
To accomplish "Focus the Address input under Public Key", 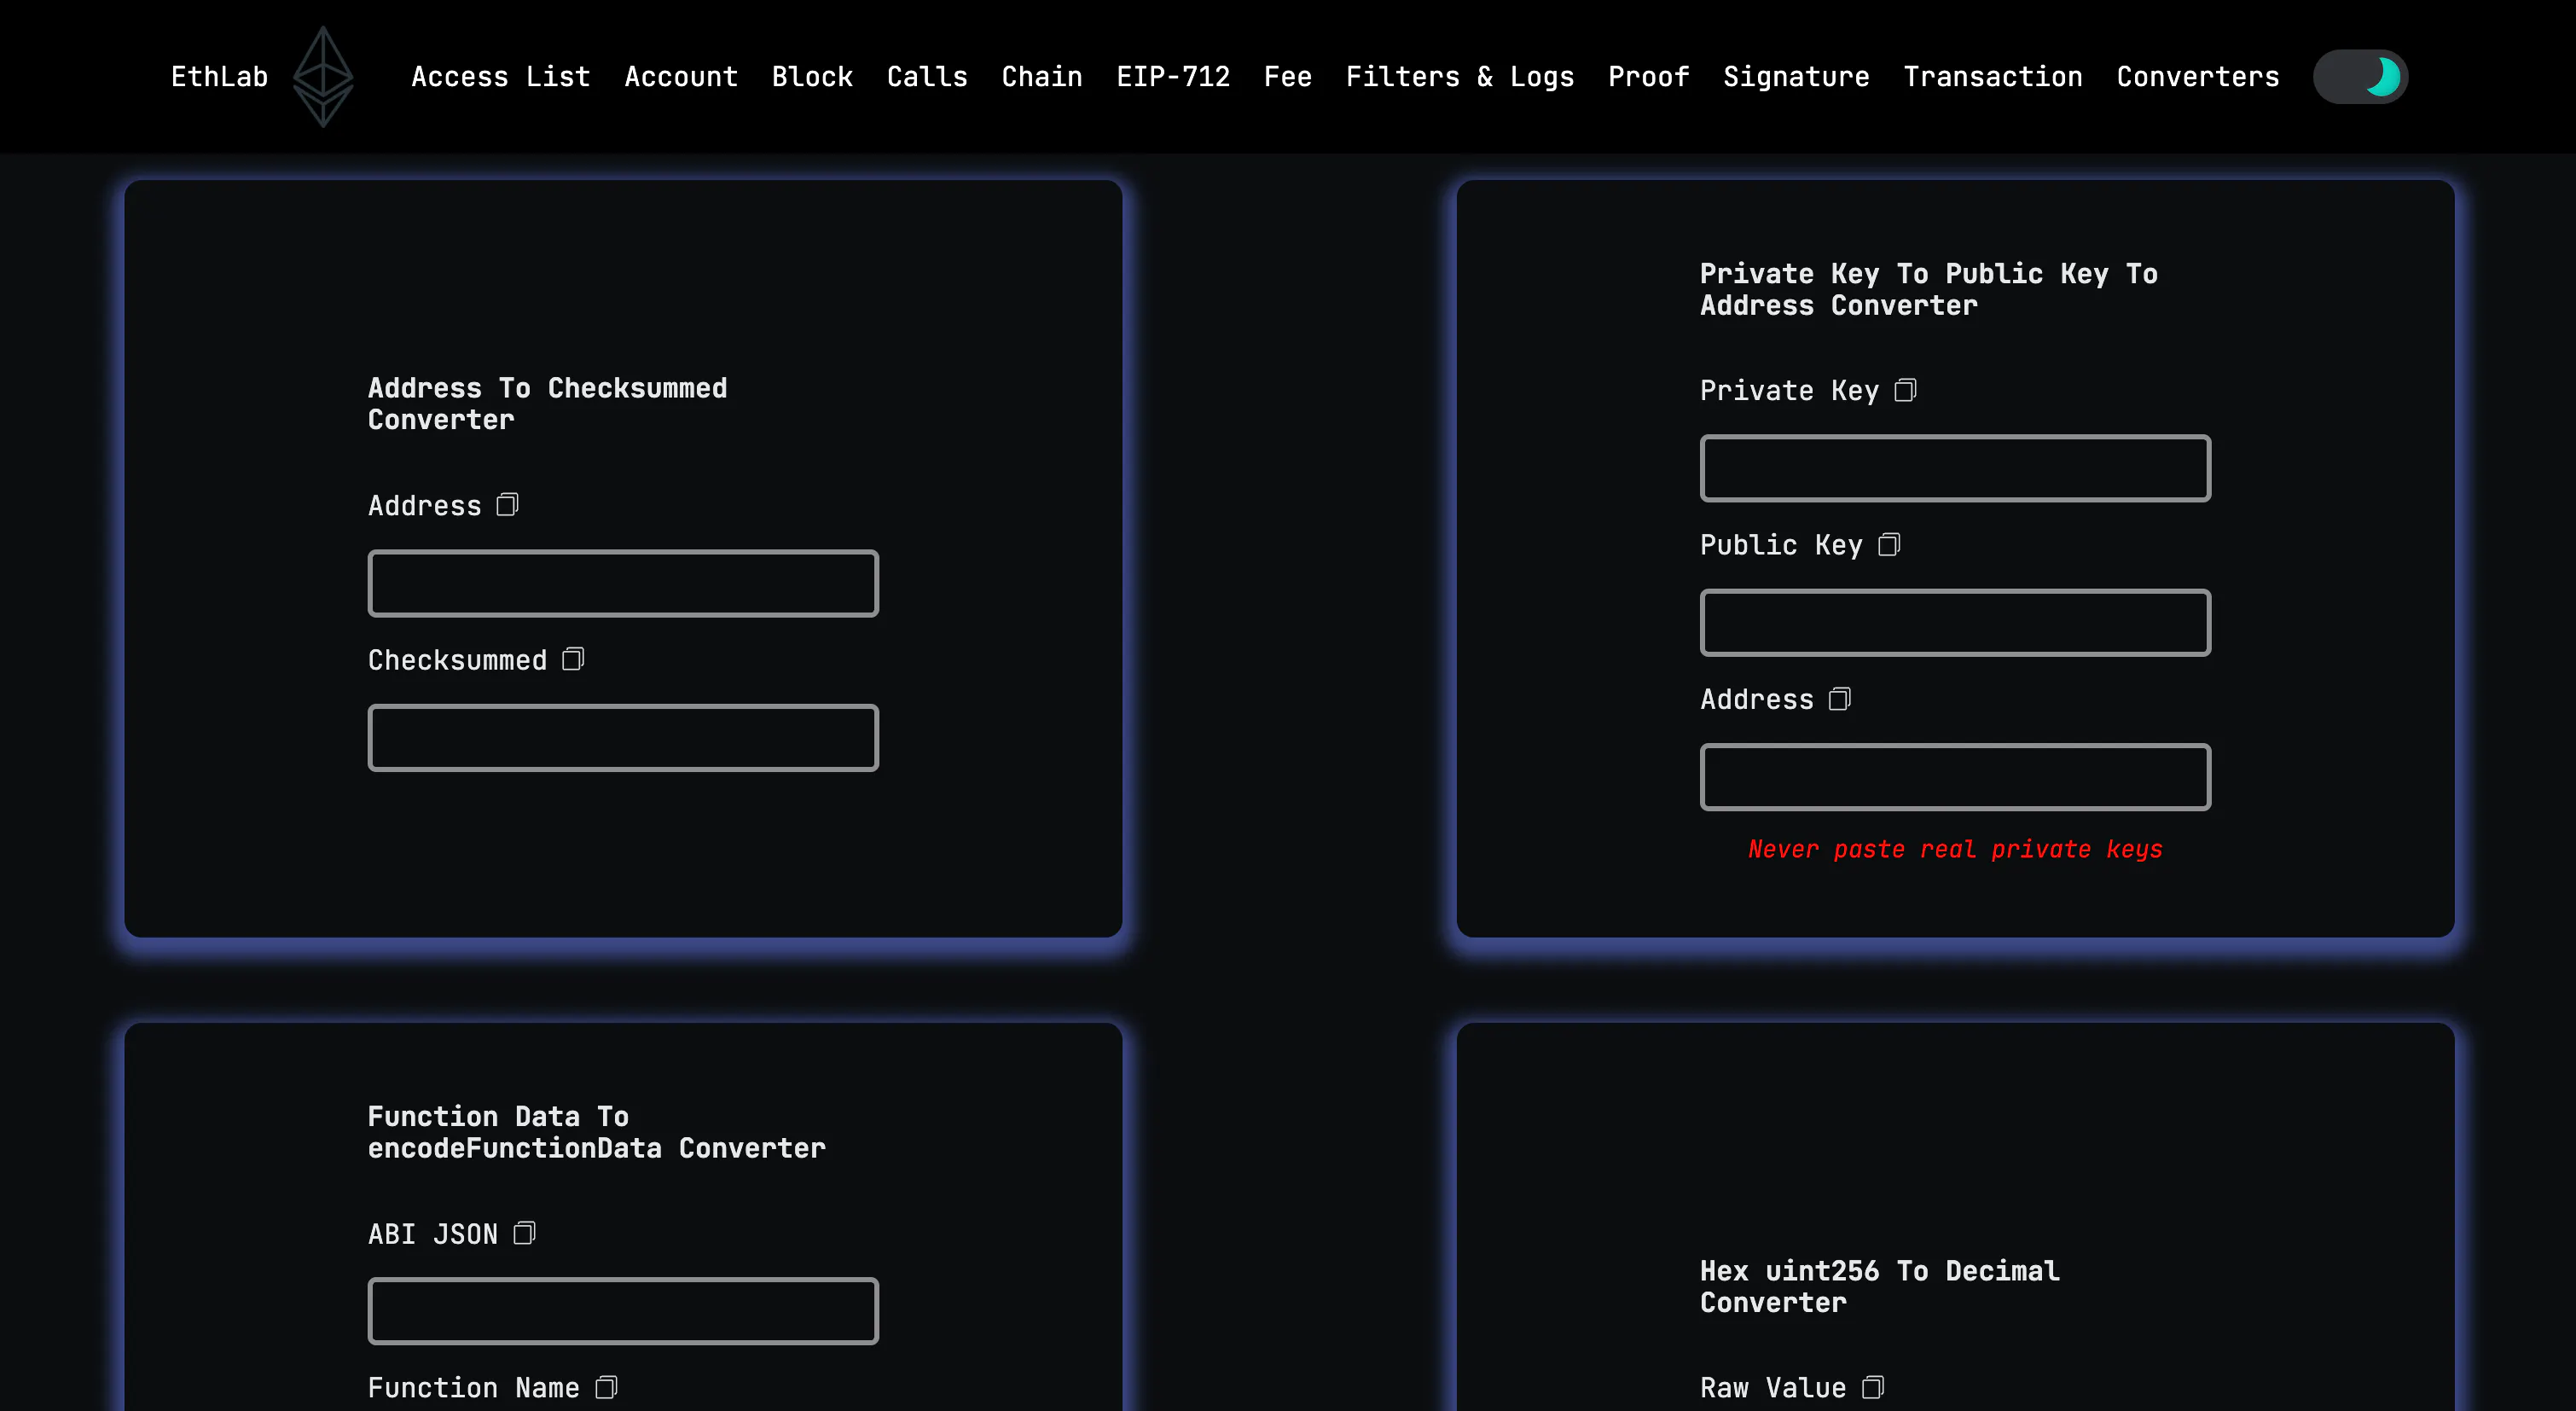I will tap(1955, 777).
